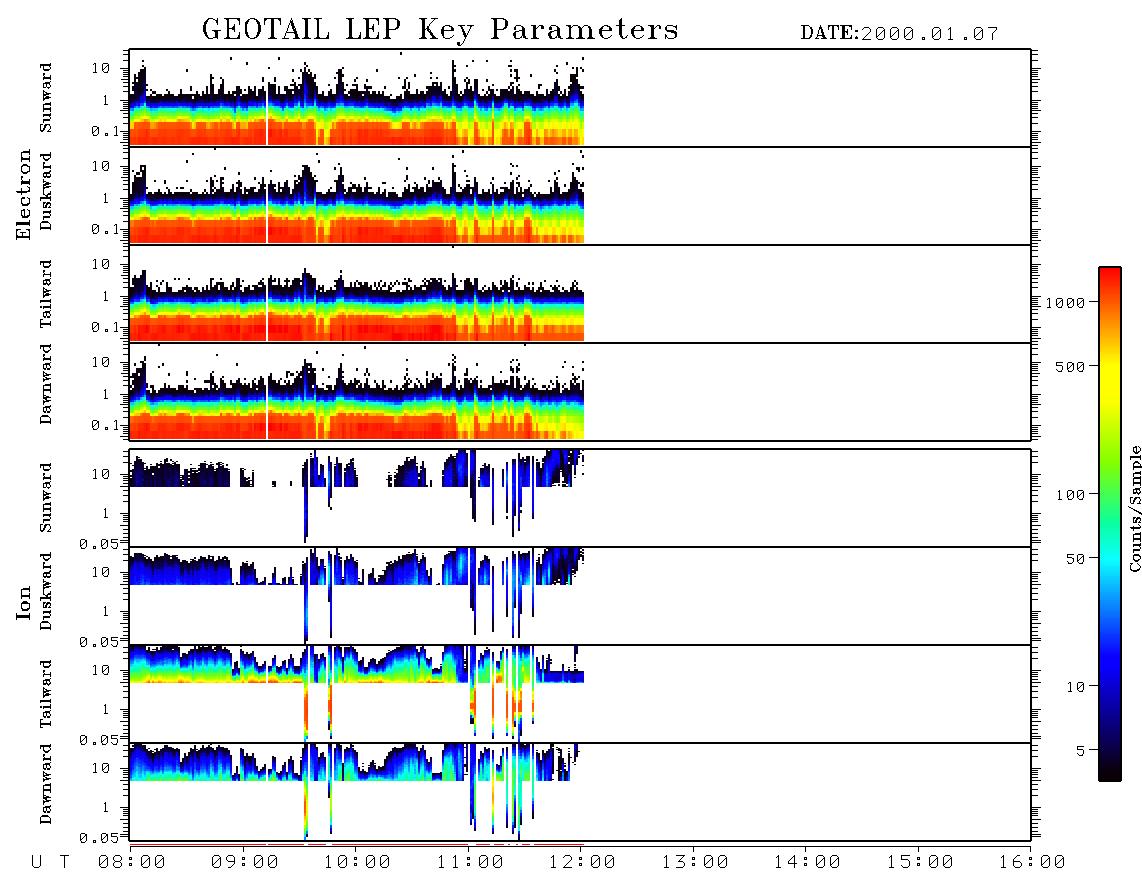Click the 1000 colorbar tick label

(1066, 303)
